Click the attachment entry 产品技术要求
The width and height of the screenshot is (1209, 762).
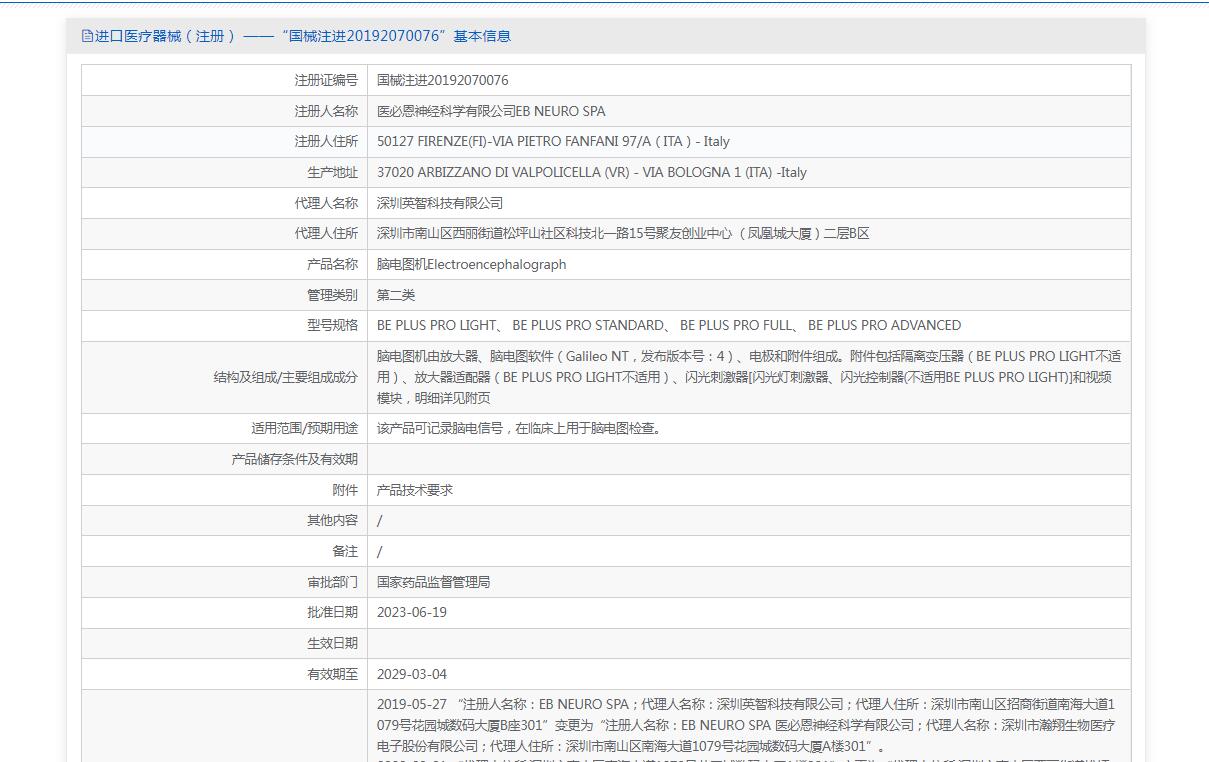click(414, 490)
